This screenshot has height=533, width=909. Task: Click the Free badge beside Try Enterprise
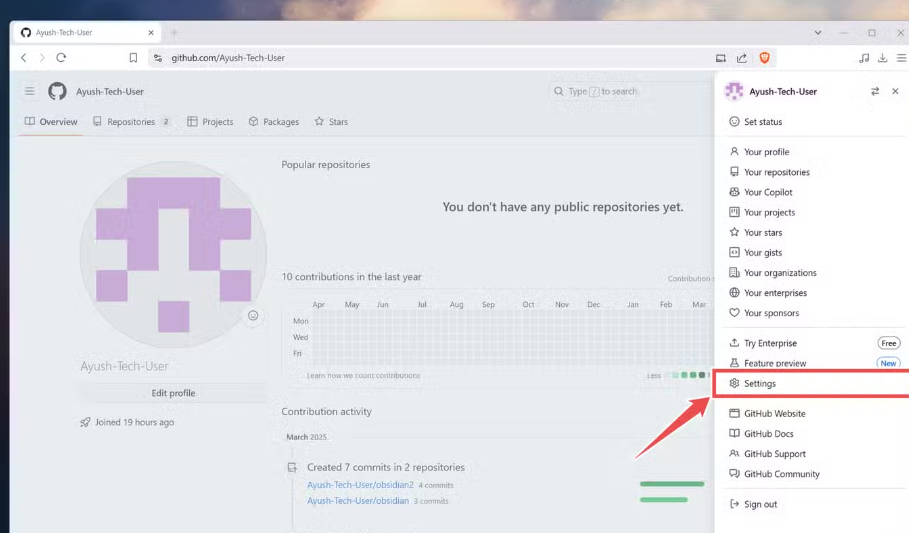[888, 343]
